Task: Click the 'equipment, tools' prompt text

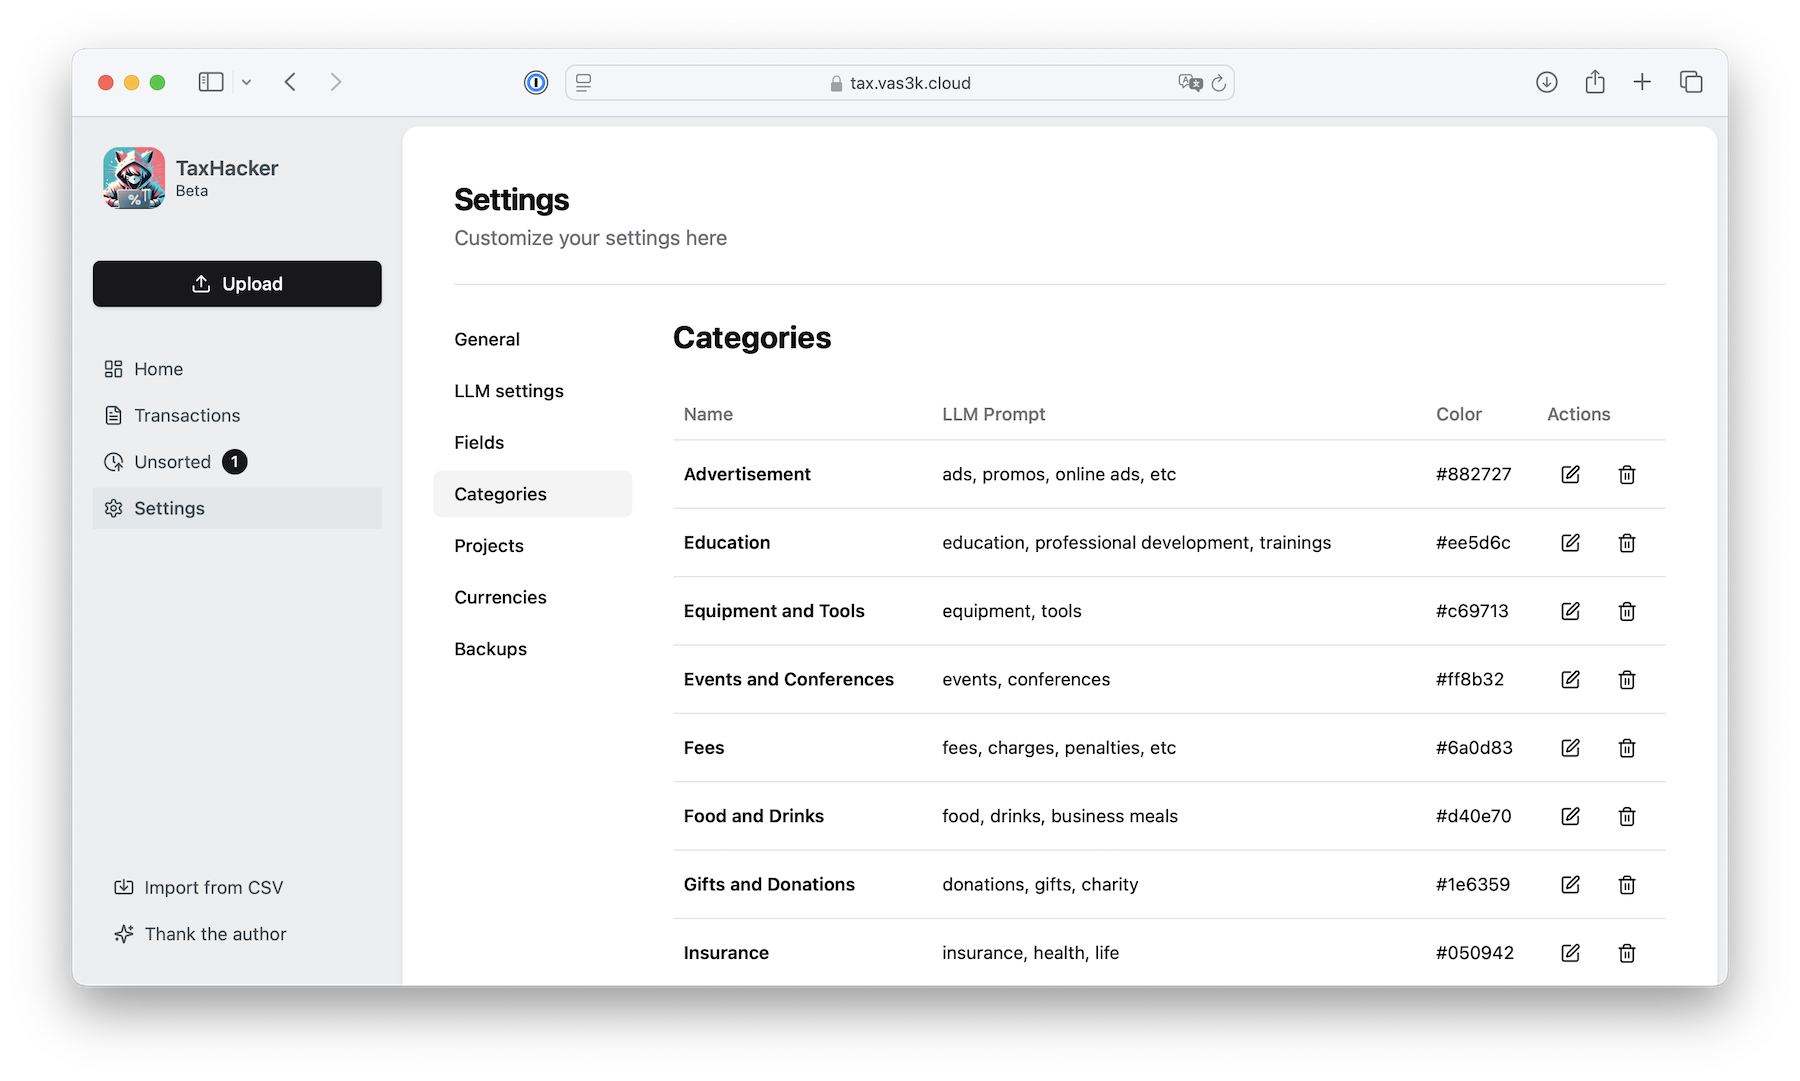Action: (x=1012, y=611)
